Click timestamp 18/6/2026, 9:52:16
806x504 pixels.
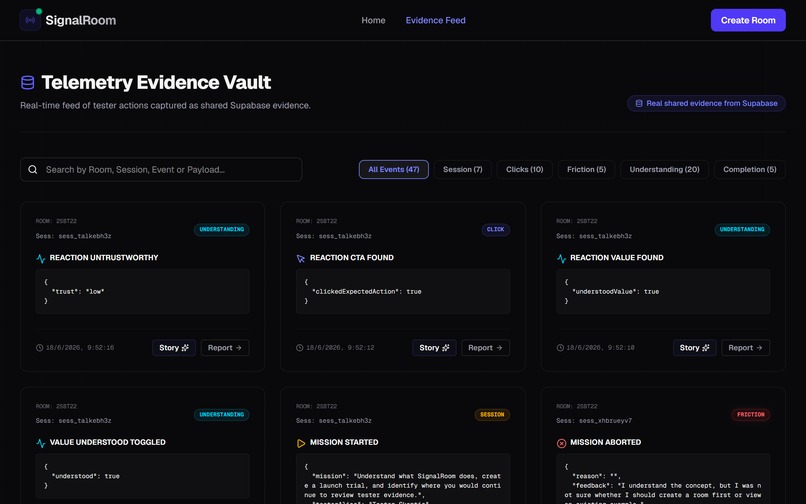(80, 348)
